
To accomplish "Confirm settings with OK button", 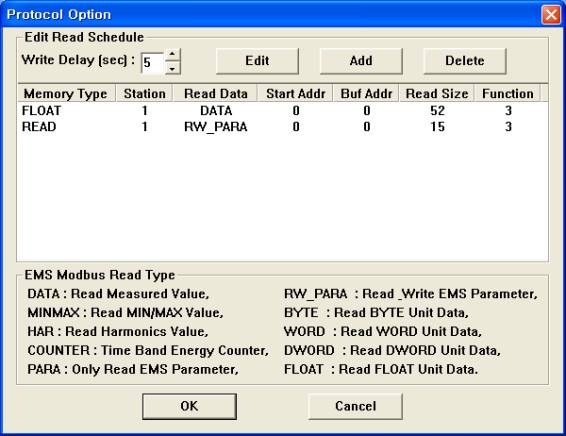I will pyautogui.click(x=190, y=406).
